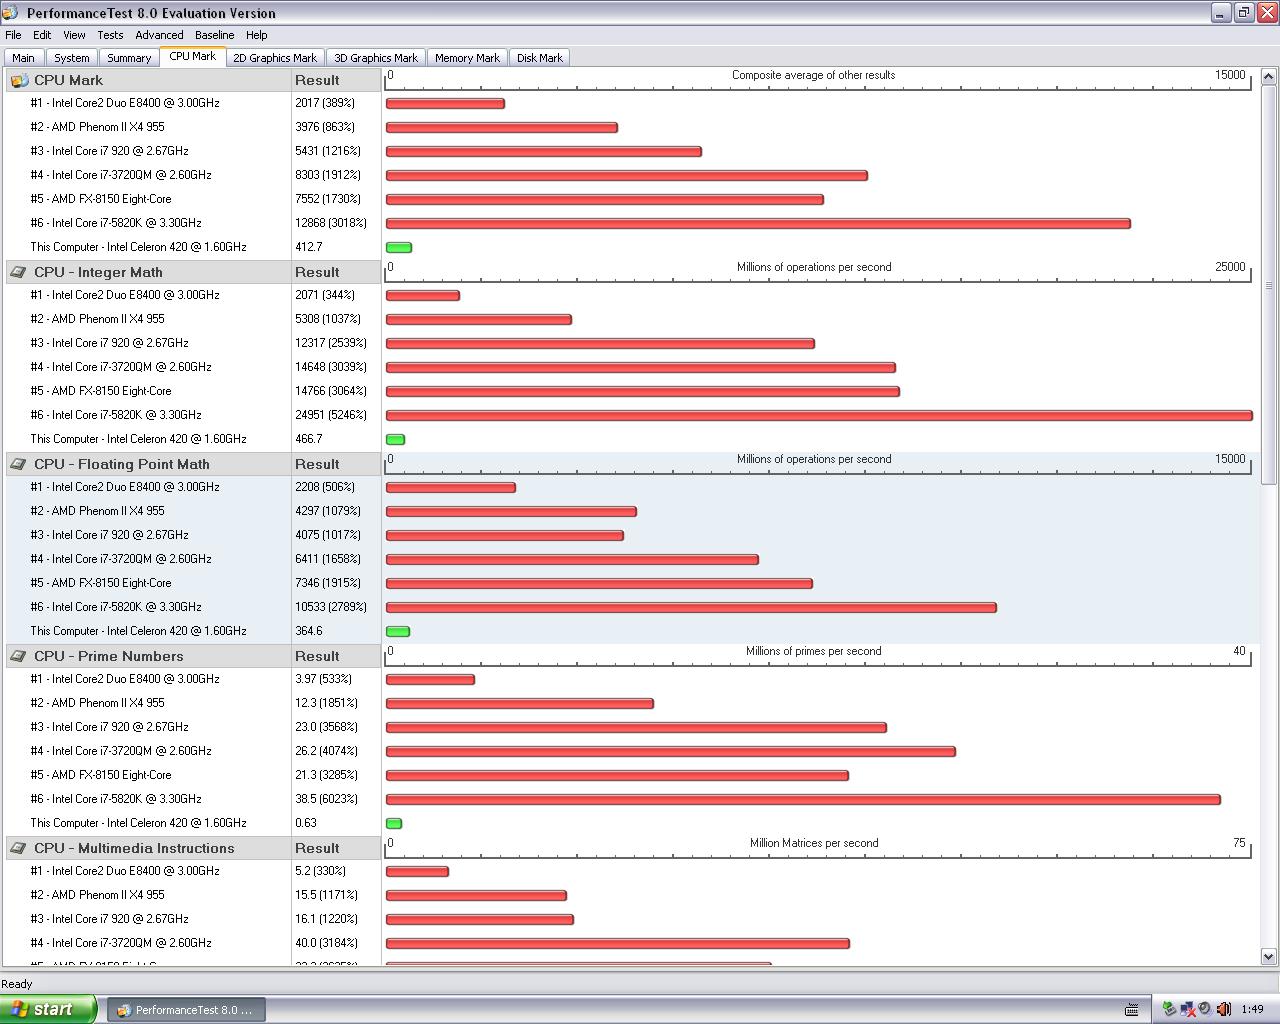The image size is (1280, 1024).
Task: Open the File menu
Action: (13, 35)
